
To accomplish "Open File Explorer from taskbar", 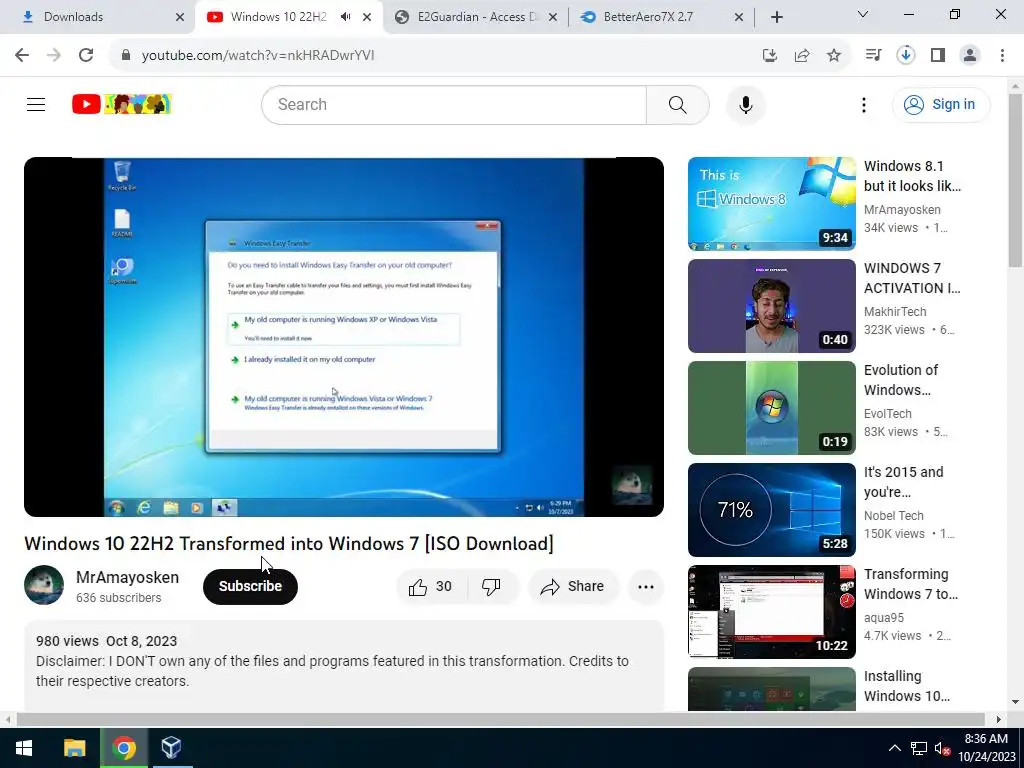I will click(x=74, y=748).
